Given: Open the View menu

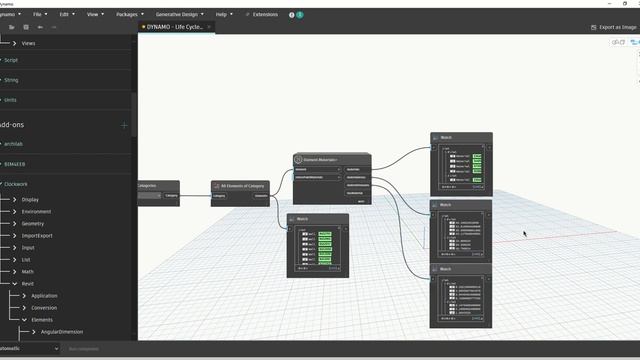Looking at the screenshot, I should [x=95, y=14].
